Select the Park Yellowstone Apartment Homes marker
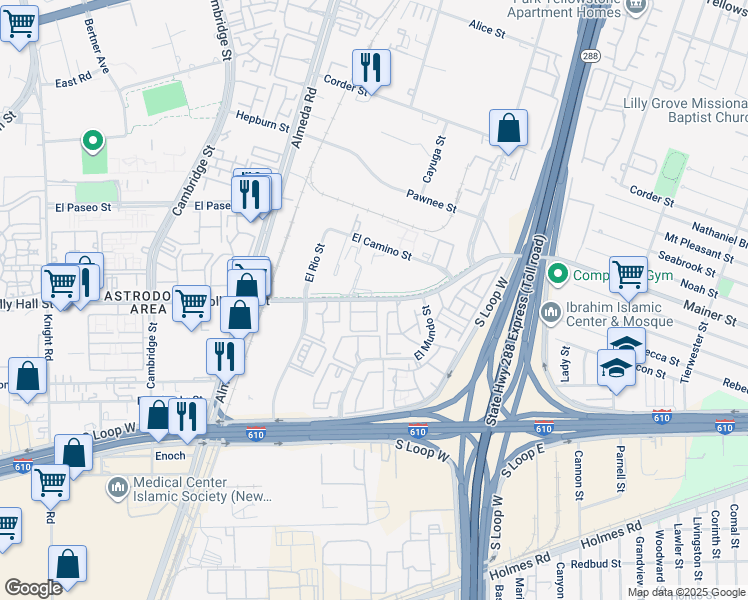 pyautogui.click(x=636, y=7)
